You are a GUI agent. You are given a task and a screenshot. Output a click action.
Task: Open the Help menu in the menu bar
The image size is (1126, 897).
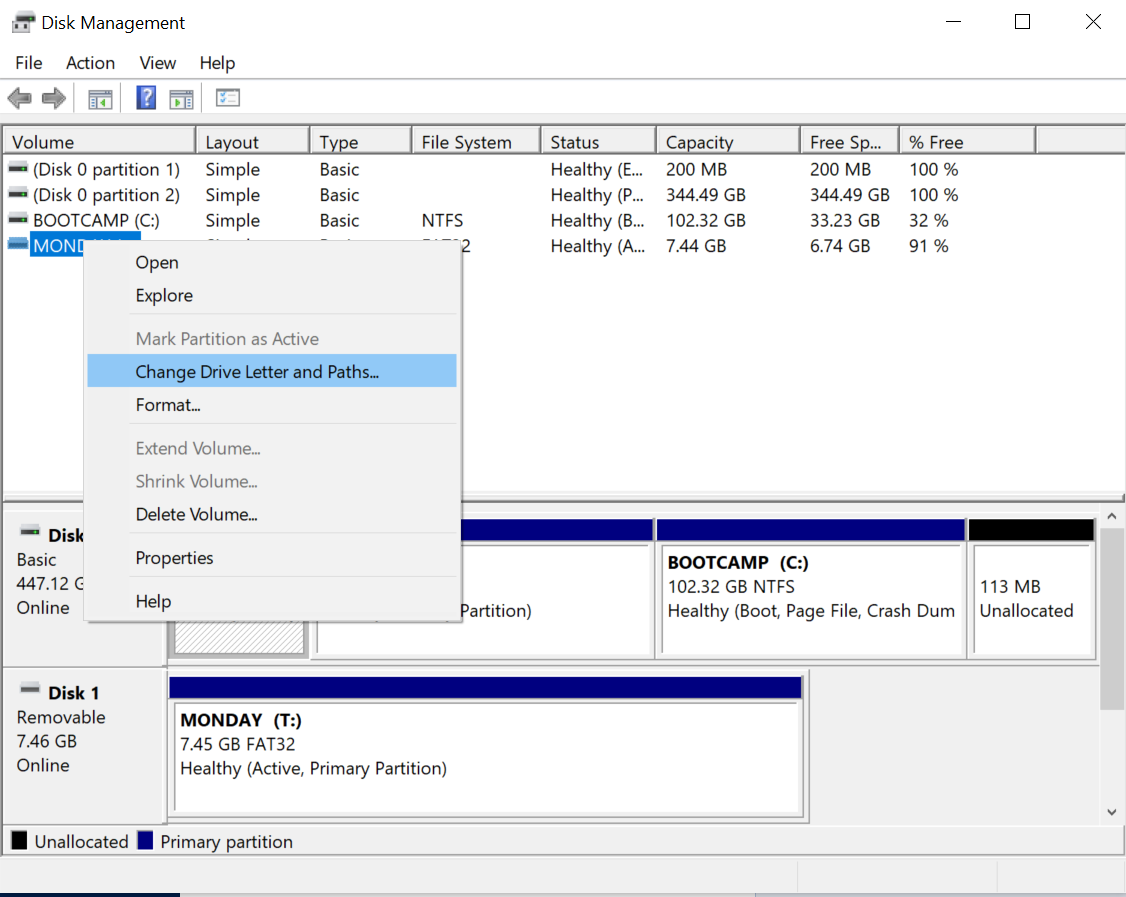click(218, 63)
